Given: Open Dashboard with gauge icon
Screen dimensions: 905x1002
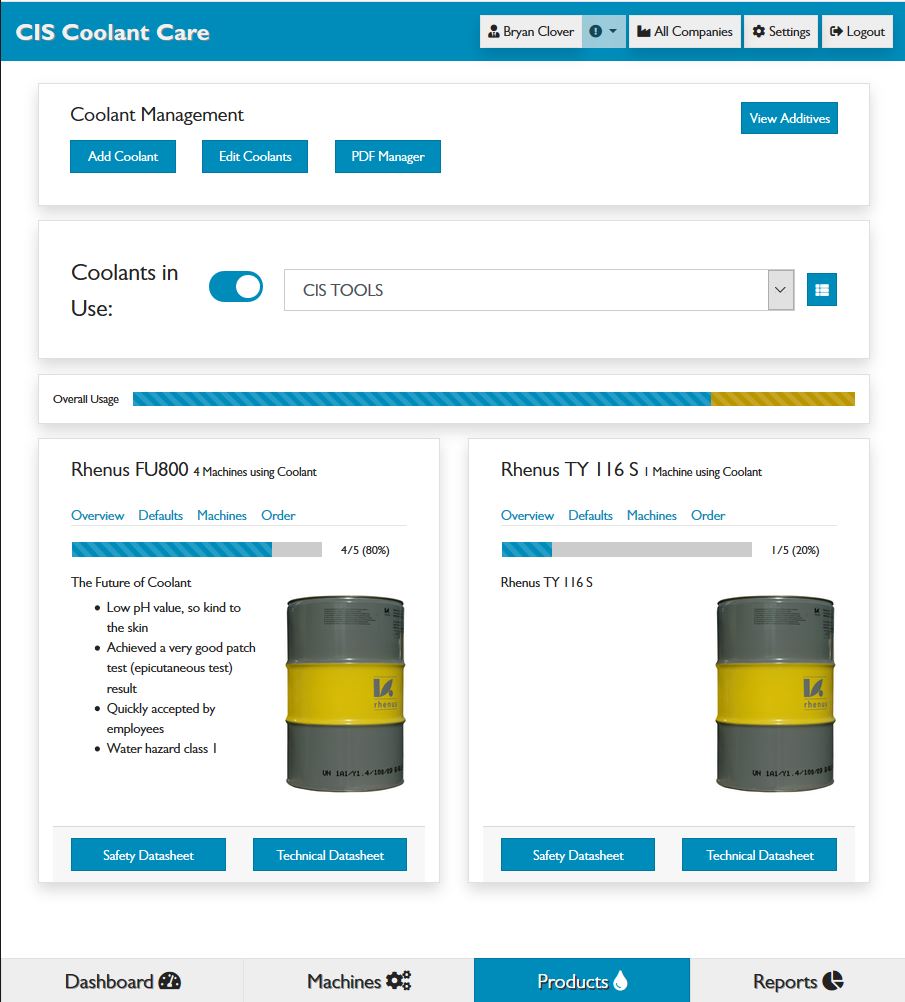Looking at the screenshot, I should click(x=122, y=981).
